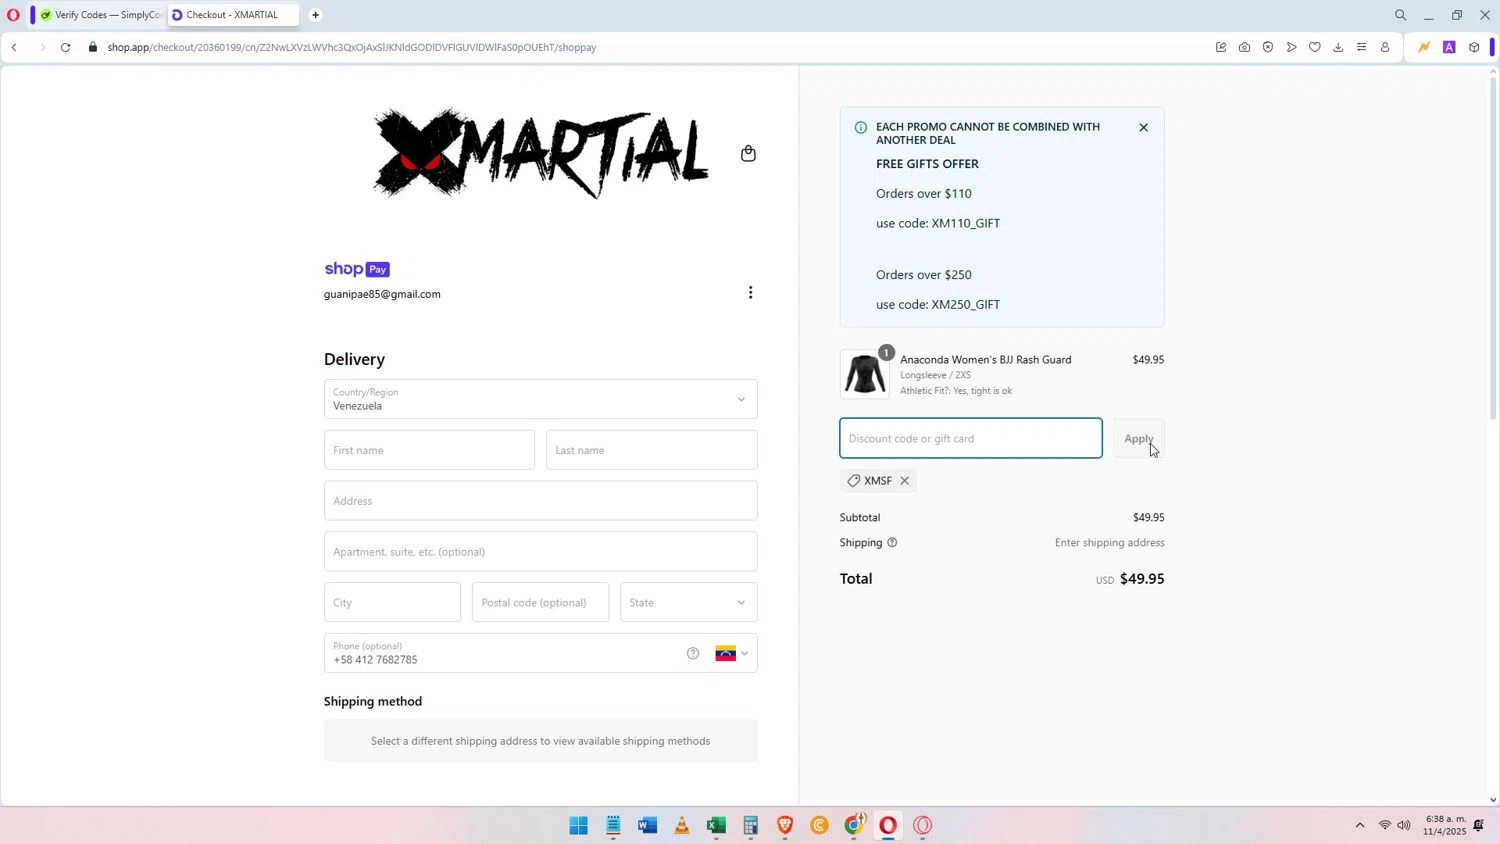The width and height of the screenshot is (1500, 844).
Task: Open the Shop Pay account options menu
Action: [750, 292]
